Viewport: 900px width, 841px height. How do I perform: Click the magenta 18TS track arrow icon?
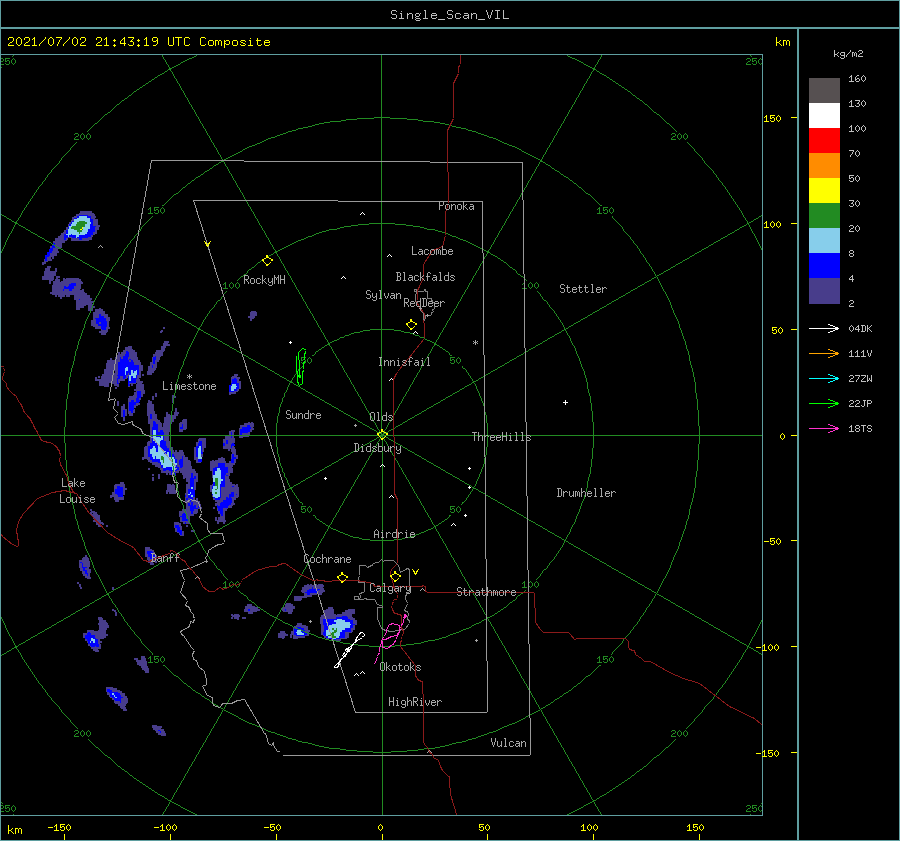tap(824, 428)
